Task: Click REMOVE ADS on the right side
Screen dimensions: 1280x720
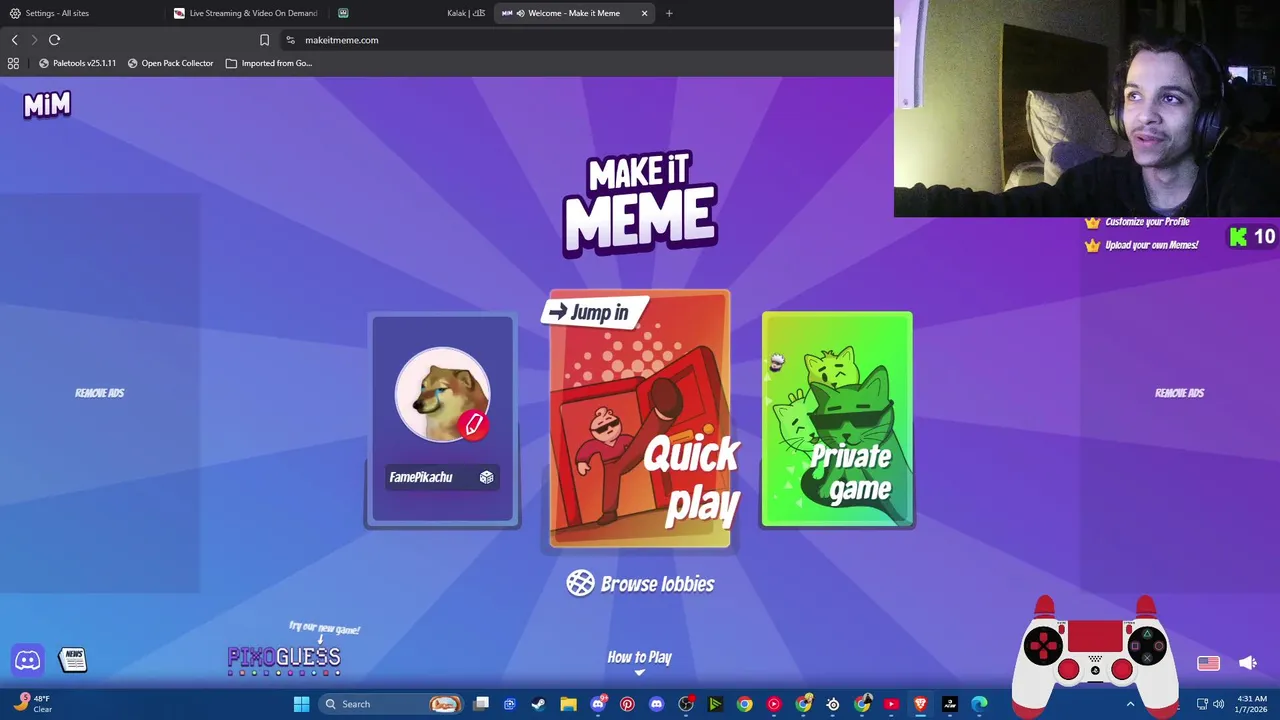Action: click(x=1180, y=393)
